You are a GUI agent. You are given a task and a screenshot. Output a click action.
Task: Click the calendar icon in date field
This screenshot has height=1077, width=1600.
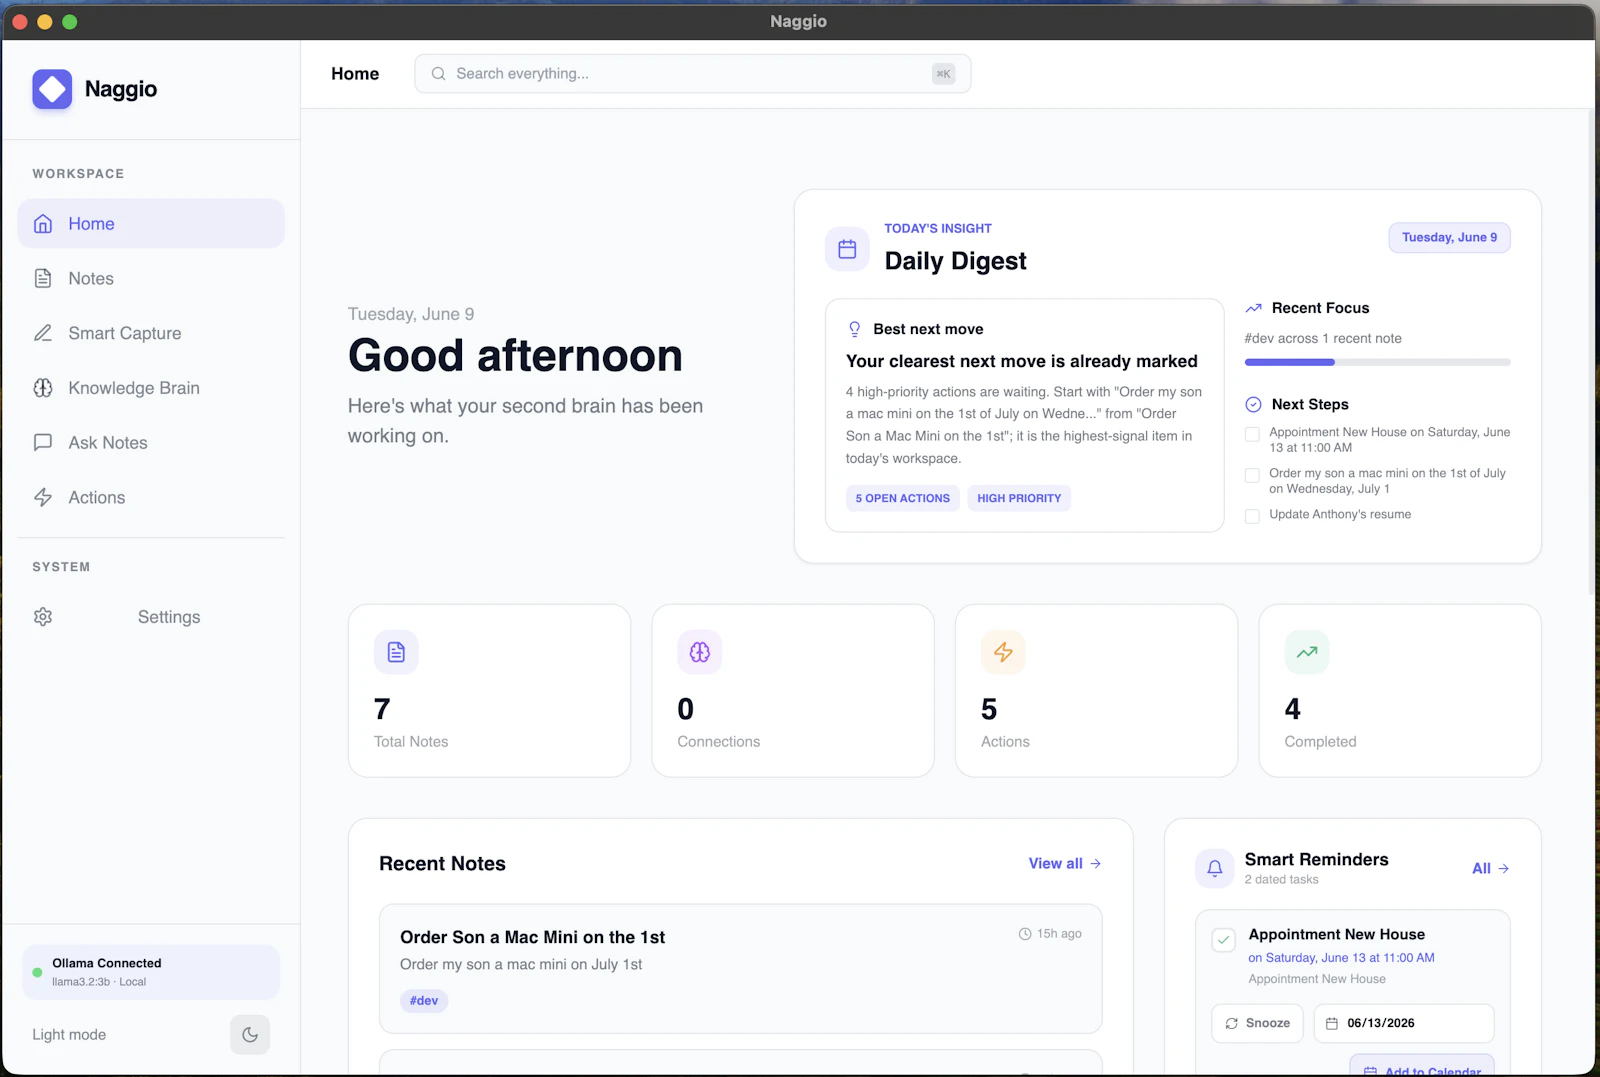point(1332,1024)
